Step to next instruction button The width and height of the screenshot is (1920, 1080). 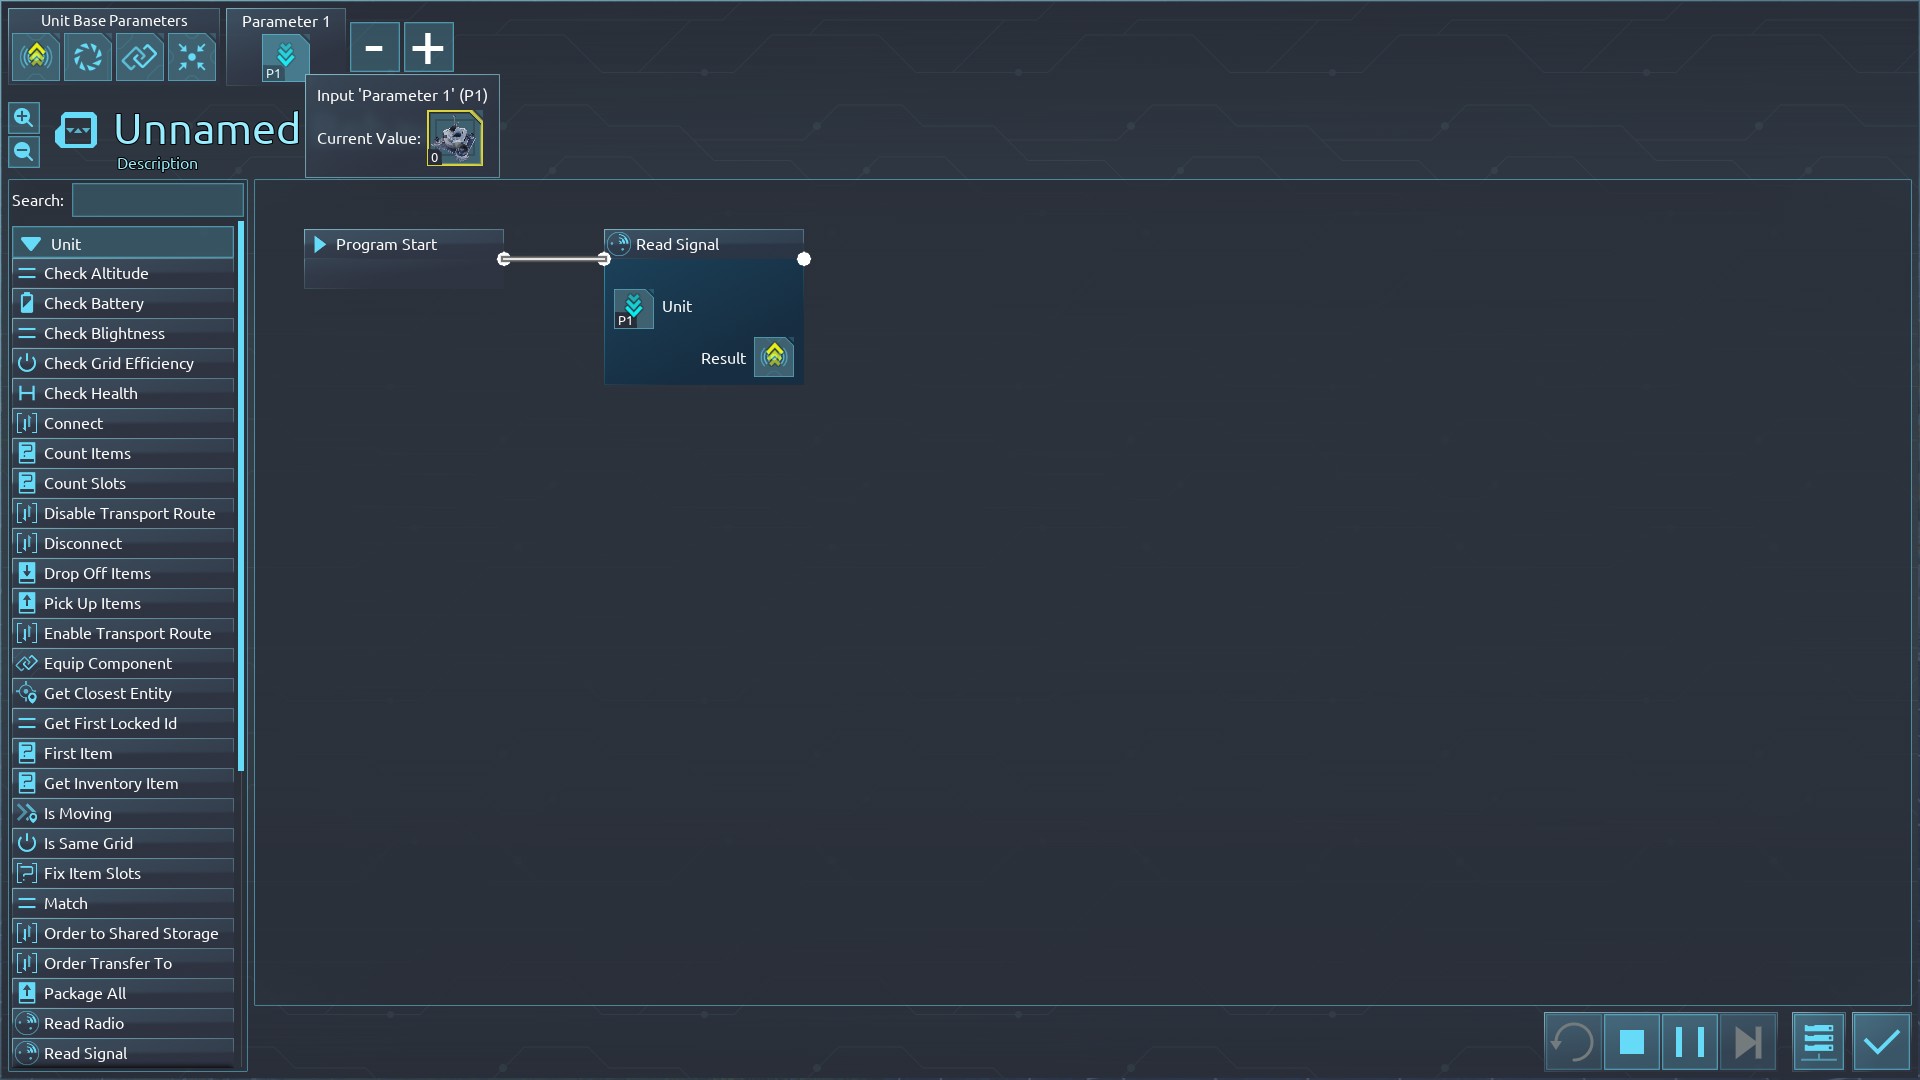1747,1042
